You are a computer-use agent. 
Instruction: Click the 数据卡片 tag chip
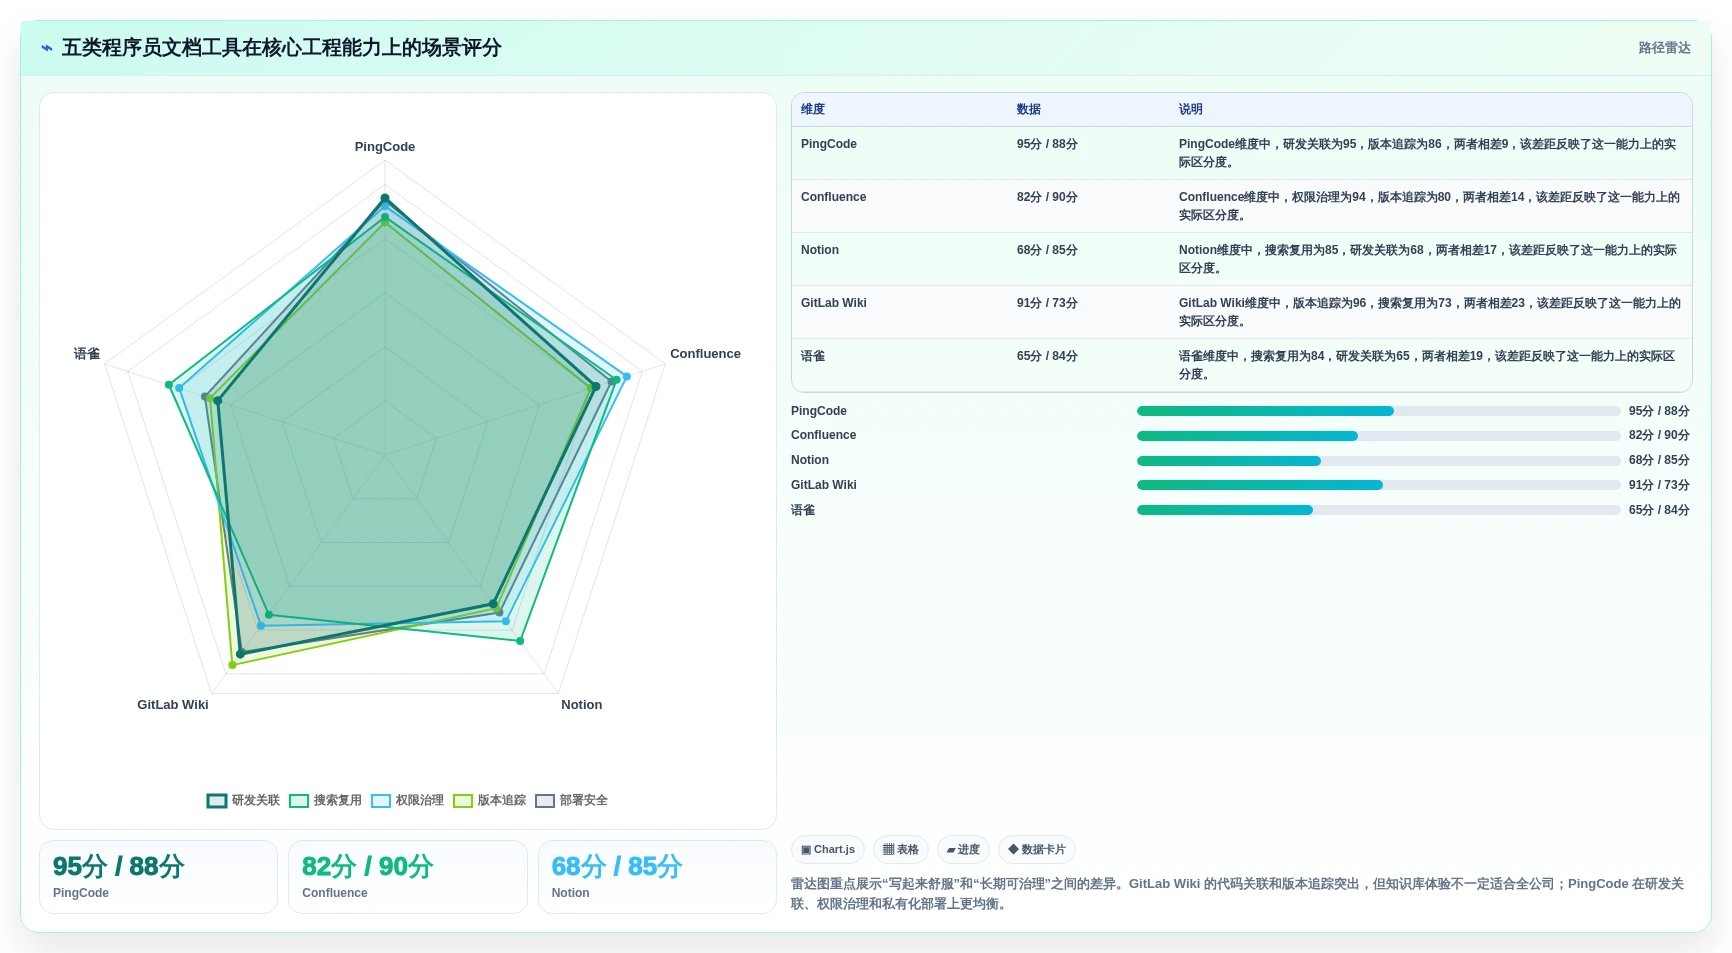click(1037, 850)
